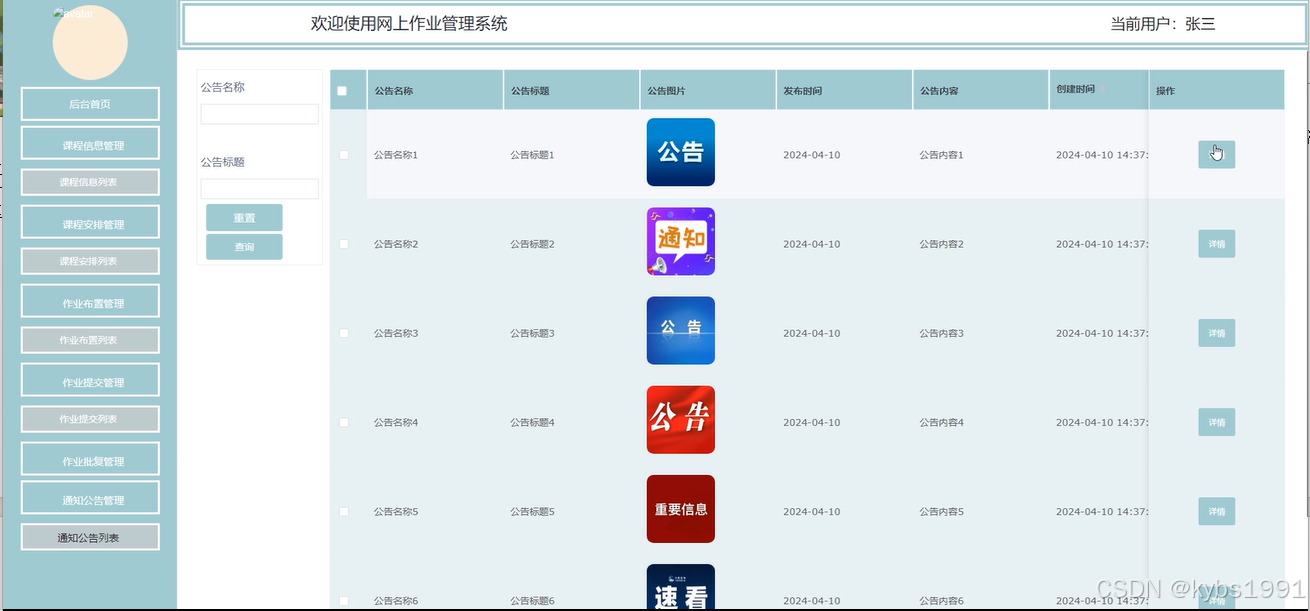Click the 创建时间 column header
Screen dimensions: 1310x611
click(1099, 90)
